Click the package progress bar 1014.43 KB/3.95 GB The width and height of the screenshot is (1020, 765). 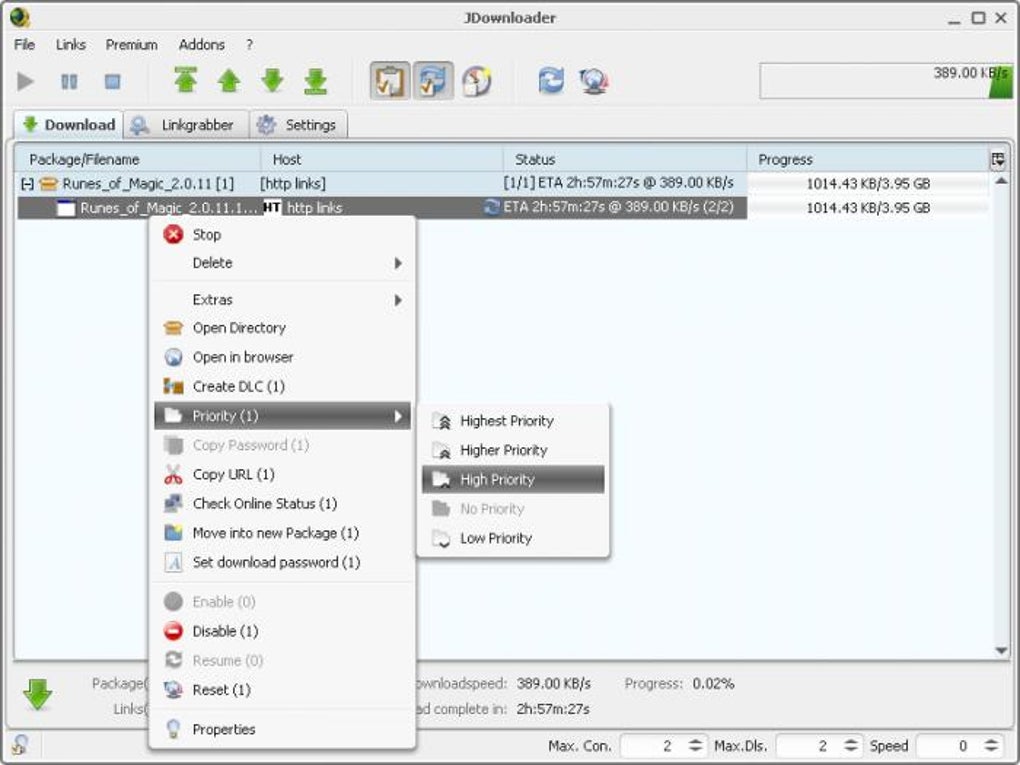(x=868, y=183)
